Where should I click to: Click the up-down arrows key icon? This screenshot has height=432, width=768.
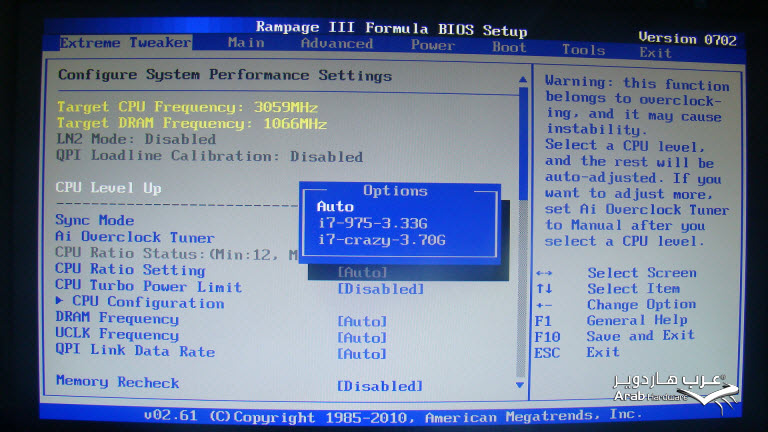click(x=544, y=288)
